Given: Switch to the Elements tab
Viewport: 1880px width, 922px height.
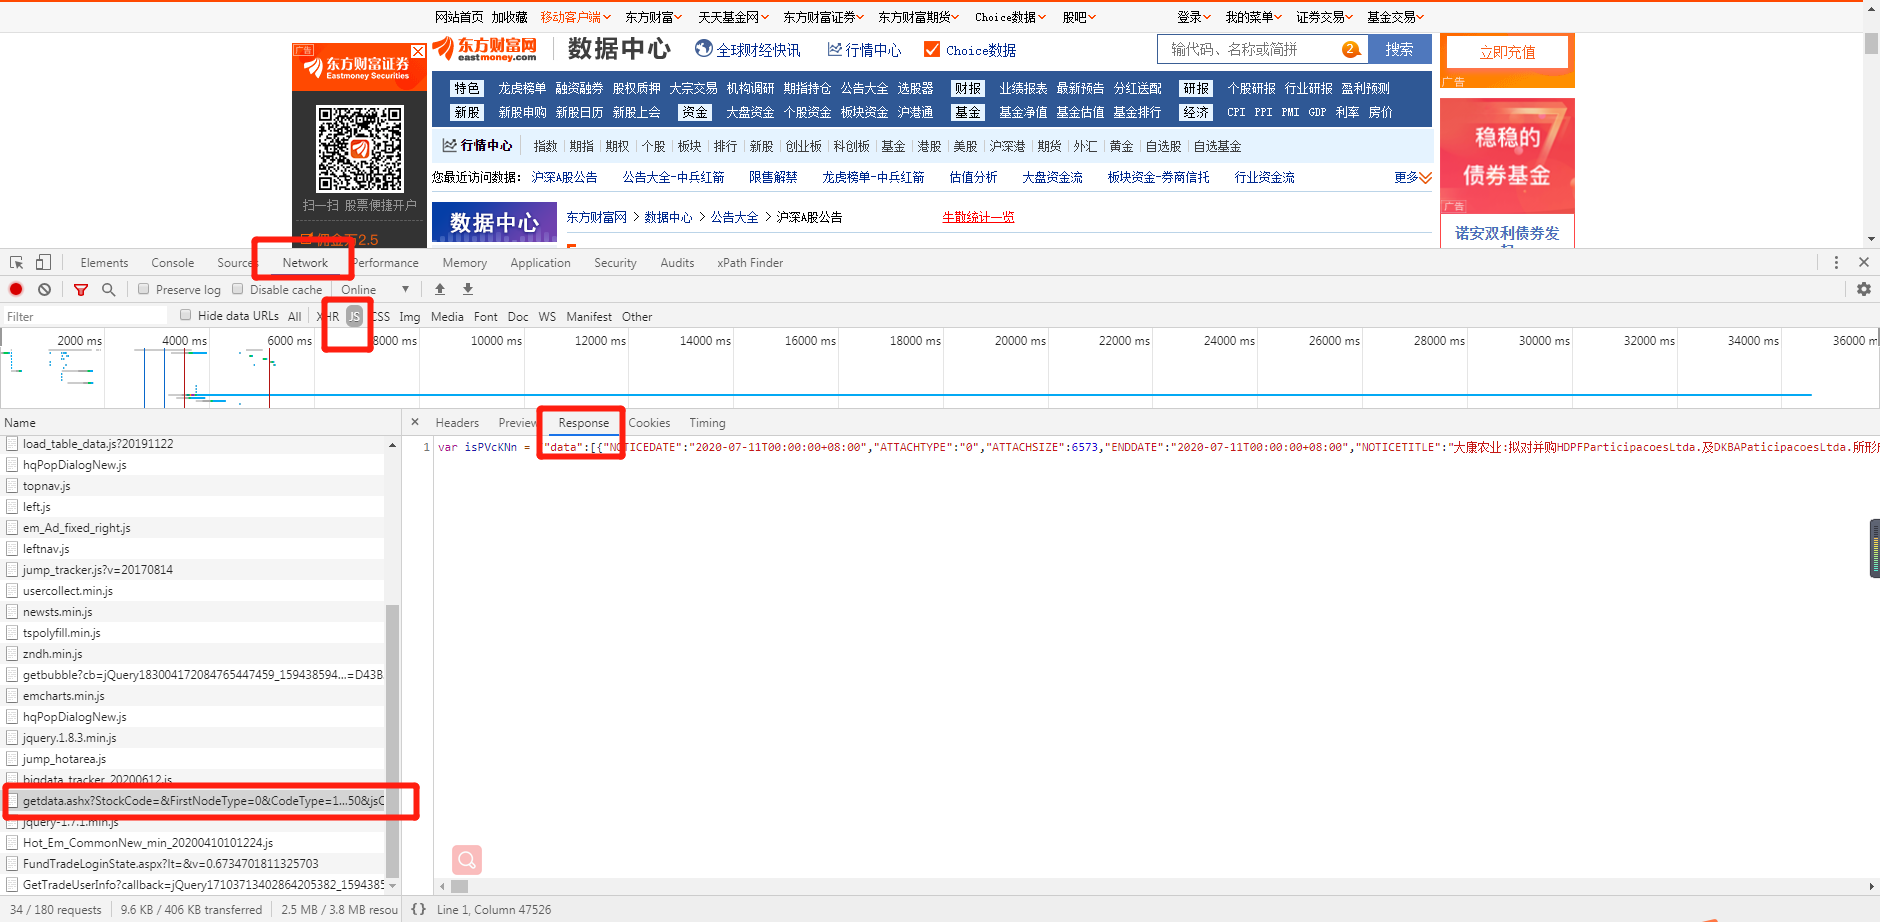Looking at the screenshot, I should 104,262.
